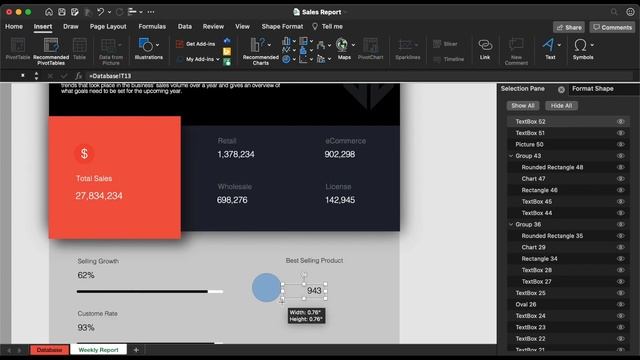This screenshot has width=640, height=360.
Task: Add a New Comment
Action: point(516,51)
